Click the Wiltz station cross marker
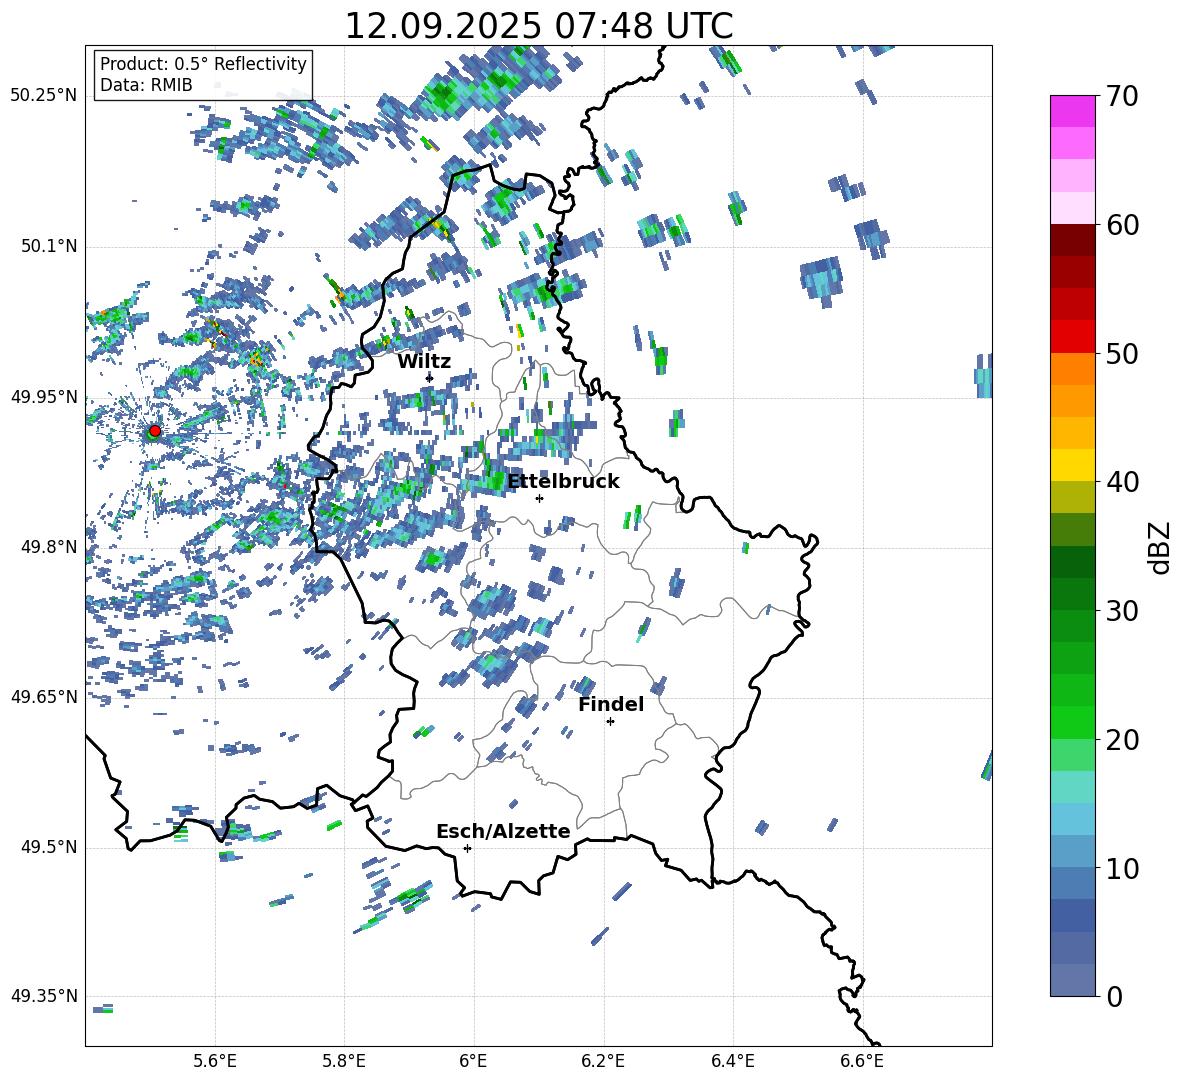This screenshot has width=1184, height=1081. coord(430,377)
